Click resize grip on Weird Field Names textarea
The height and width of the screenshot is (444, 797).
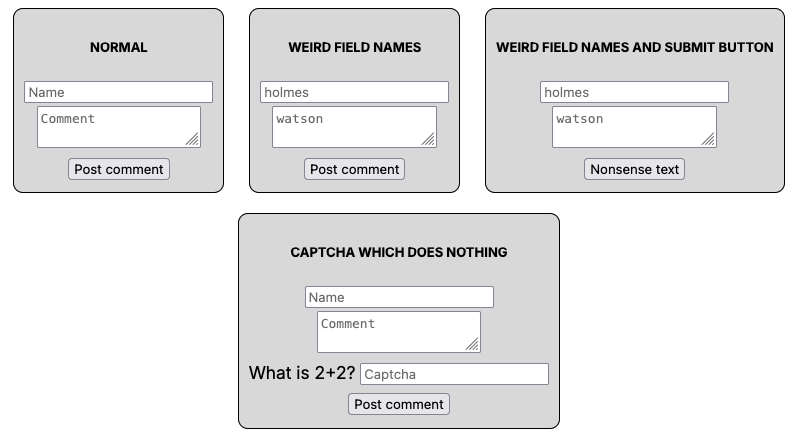click(x=428, y=140)
